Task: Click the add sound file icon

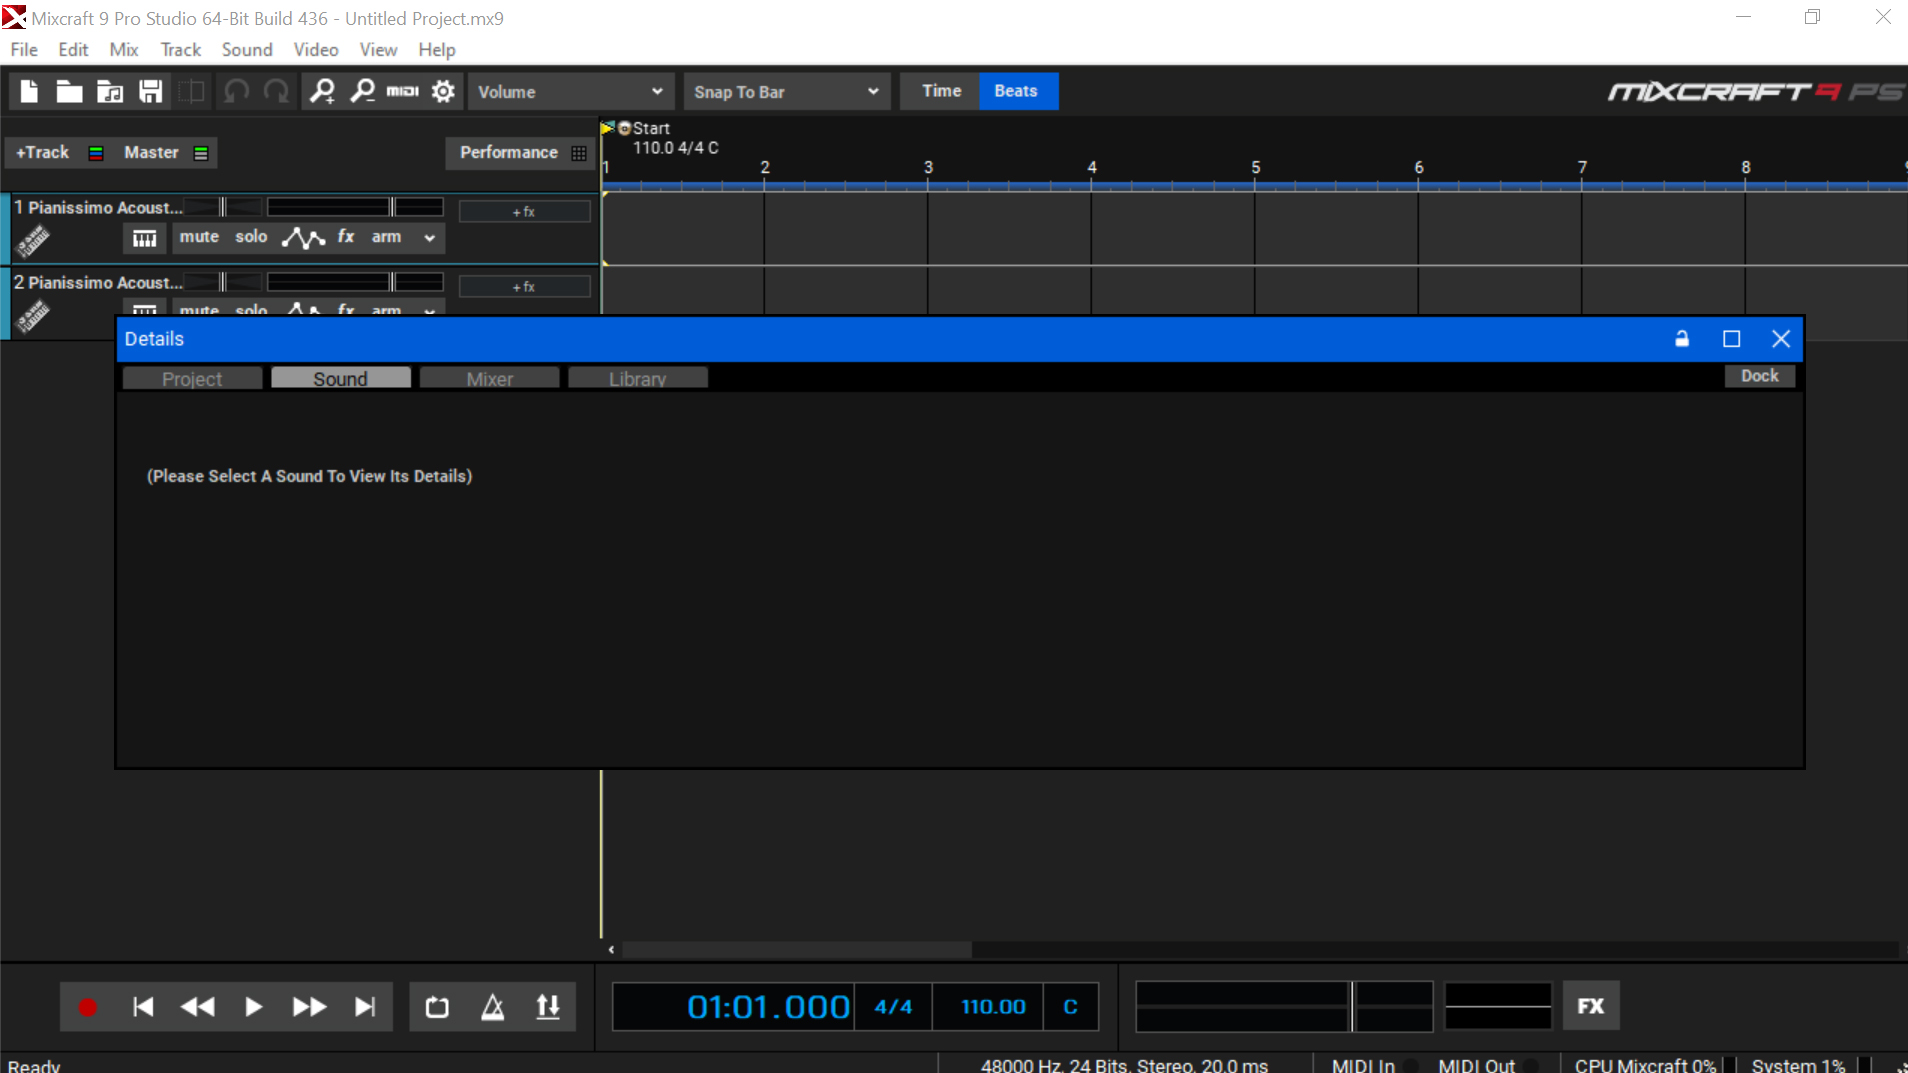Action: pyautogui.click(x=110, y=92)
